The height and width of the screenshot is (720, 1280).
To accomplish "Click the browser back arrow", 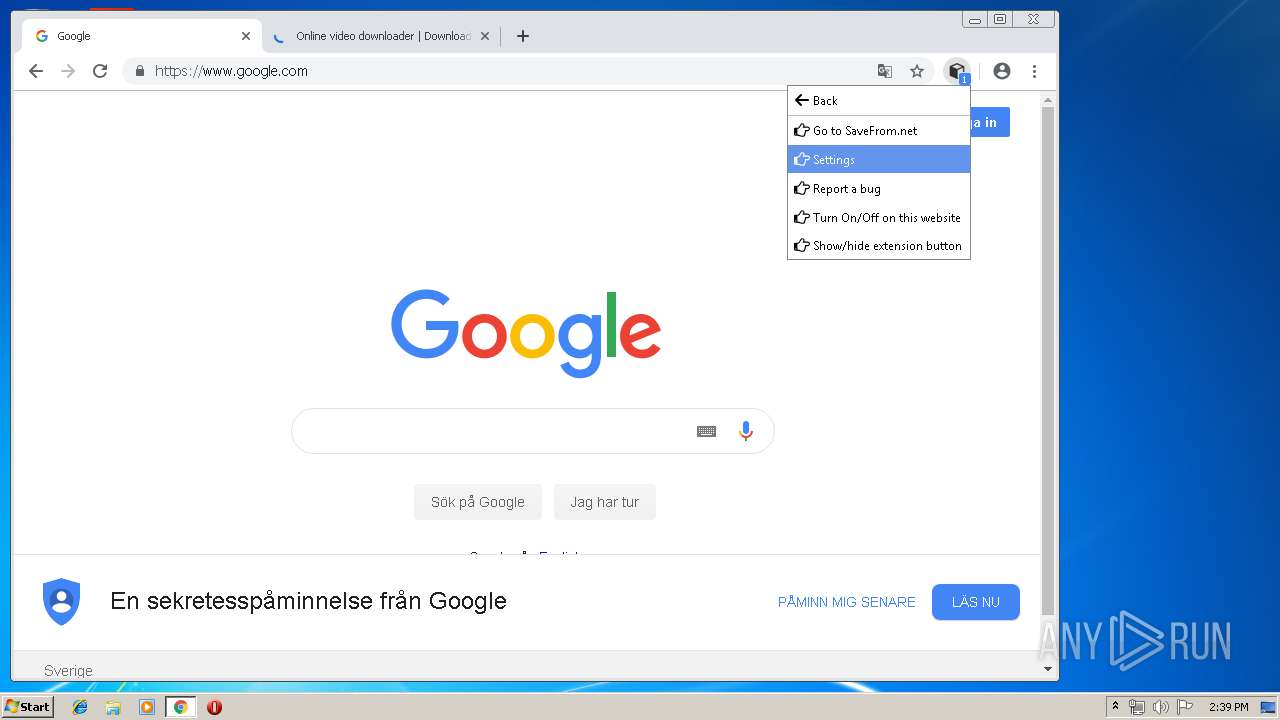I will pos(36,71).
